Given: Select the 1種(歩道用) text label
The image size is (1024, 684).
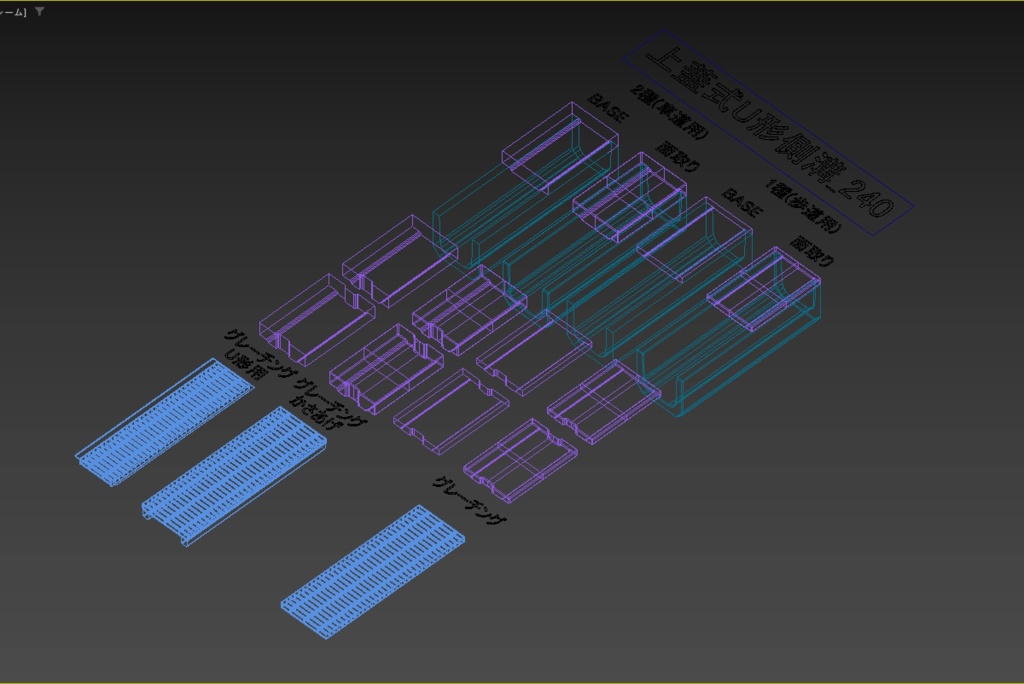Looking at the screenshot, I should (804, 206).
